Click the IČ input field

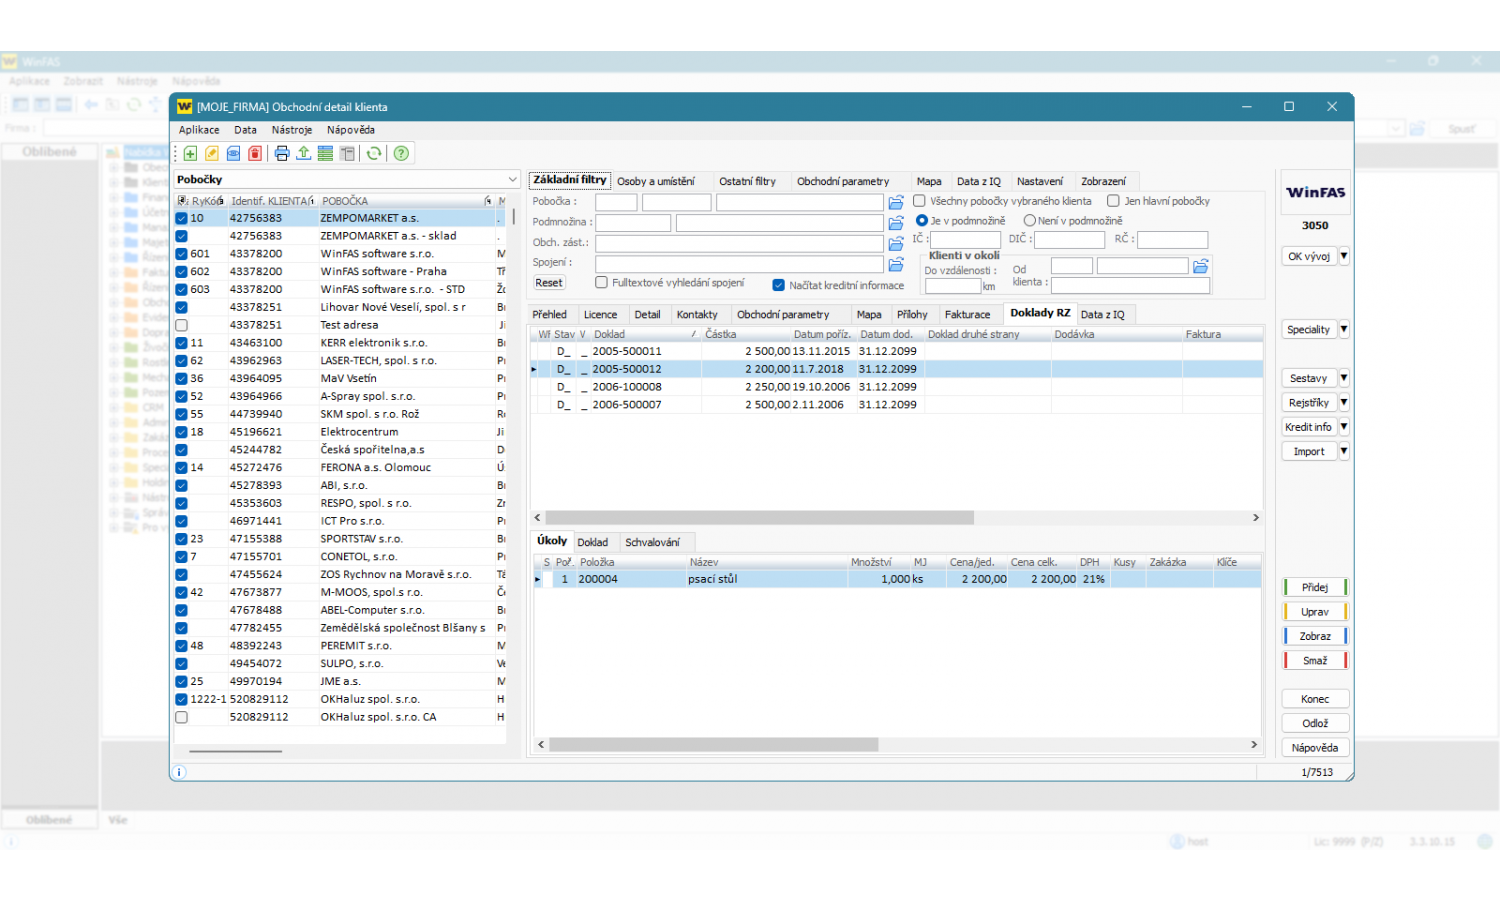[x=965, y=240]
